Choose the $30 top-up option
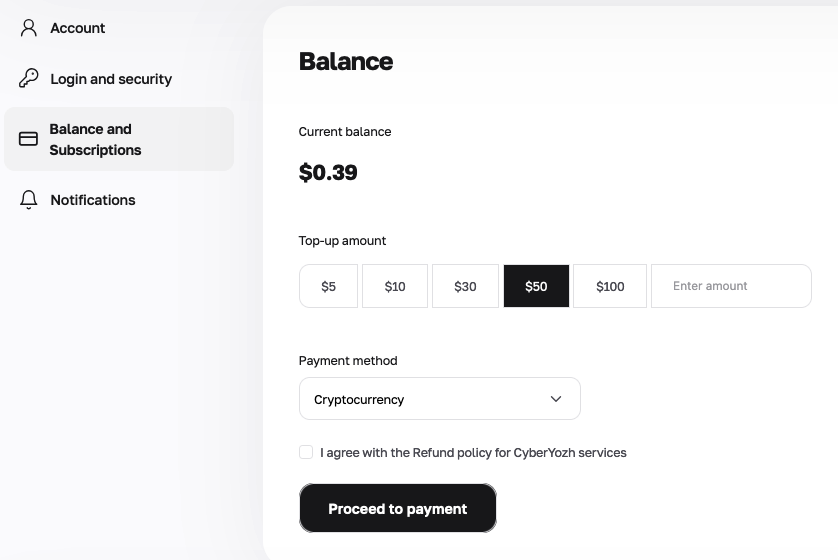 click(465, 286)
